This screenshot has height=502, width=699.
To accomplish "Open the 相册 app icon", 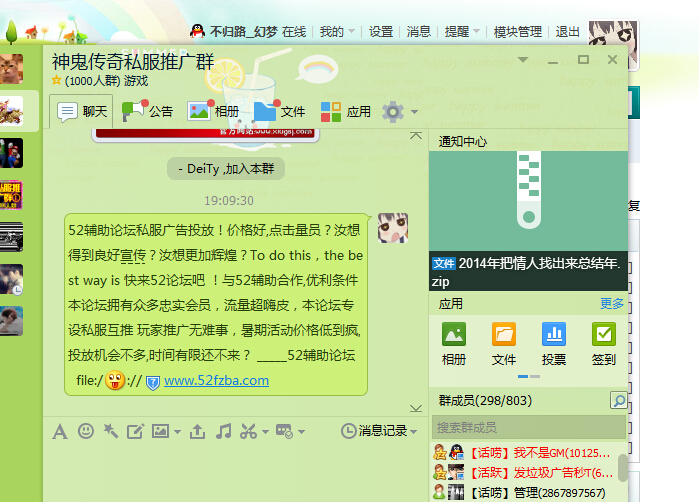I will 454,334.
